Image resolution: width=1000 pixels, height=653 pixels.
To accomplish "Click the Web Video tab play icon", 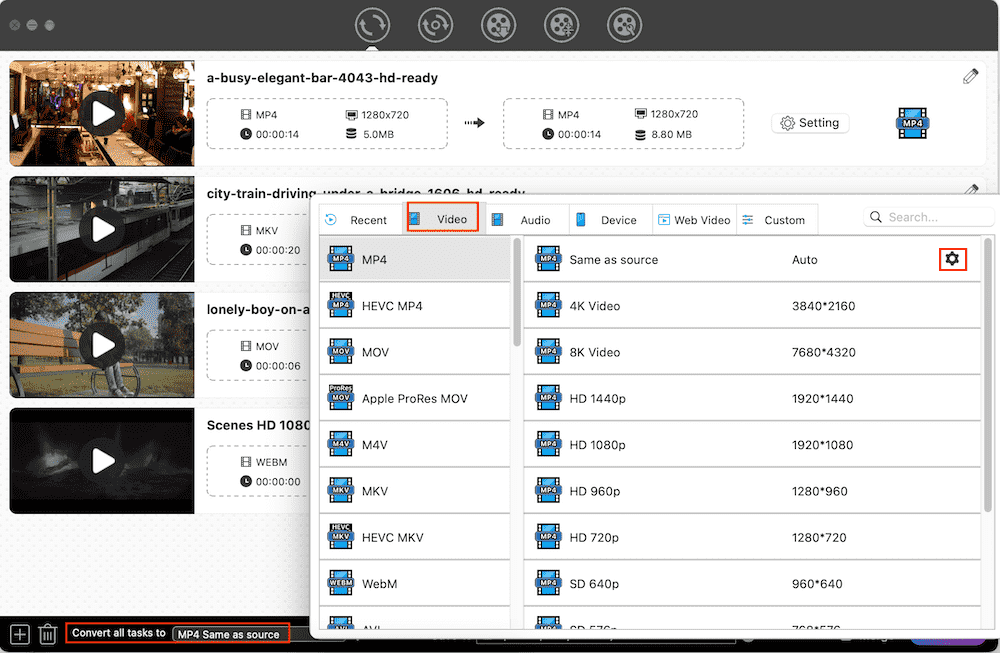I will coord(664,220).
